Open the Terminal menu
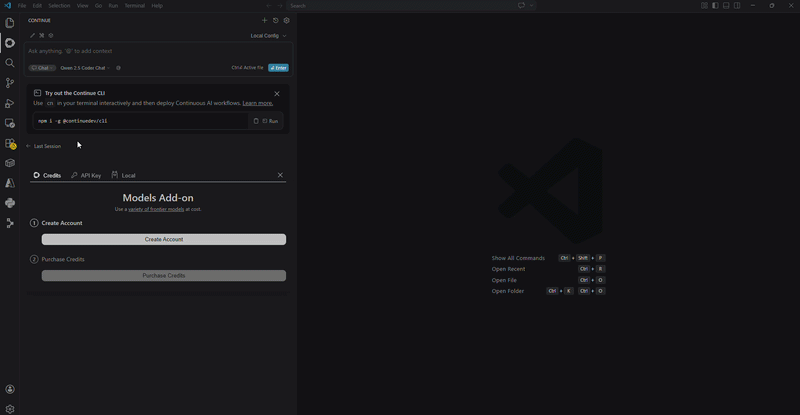 point(135,6)
